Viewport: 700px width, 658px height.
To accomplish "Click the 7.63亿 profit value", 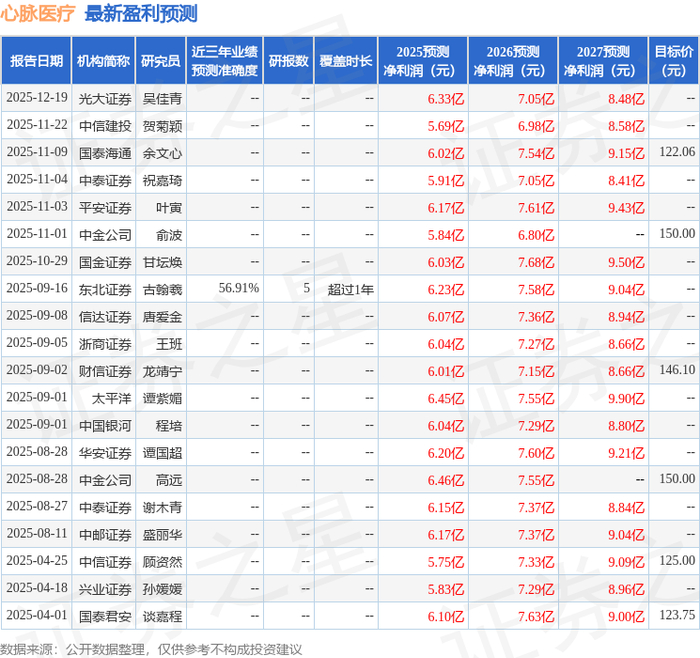I will click(x=536, y=616).
